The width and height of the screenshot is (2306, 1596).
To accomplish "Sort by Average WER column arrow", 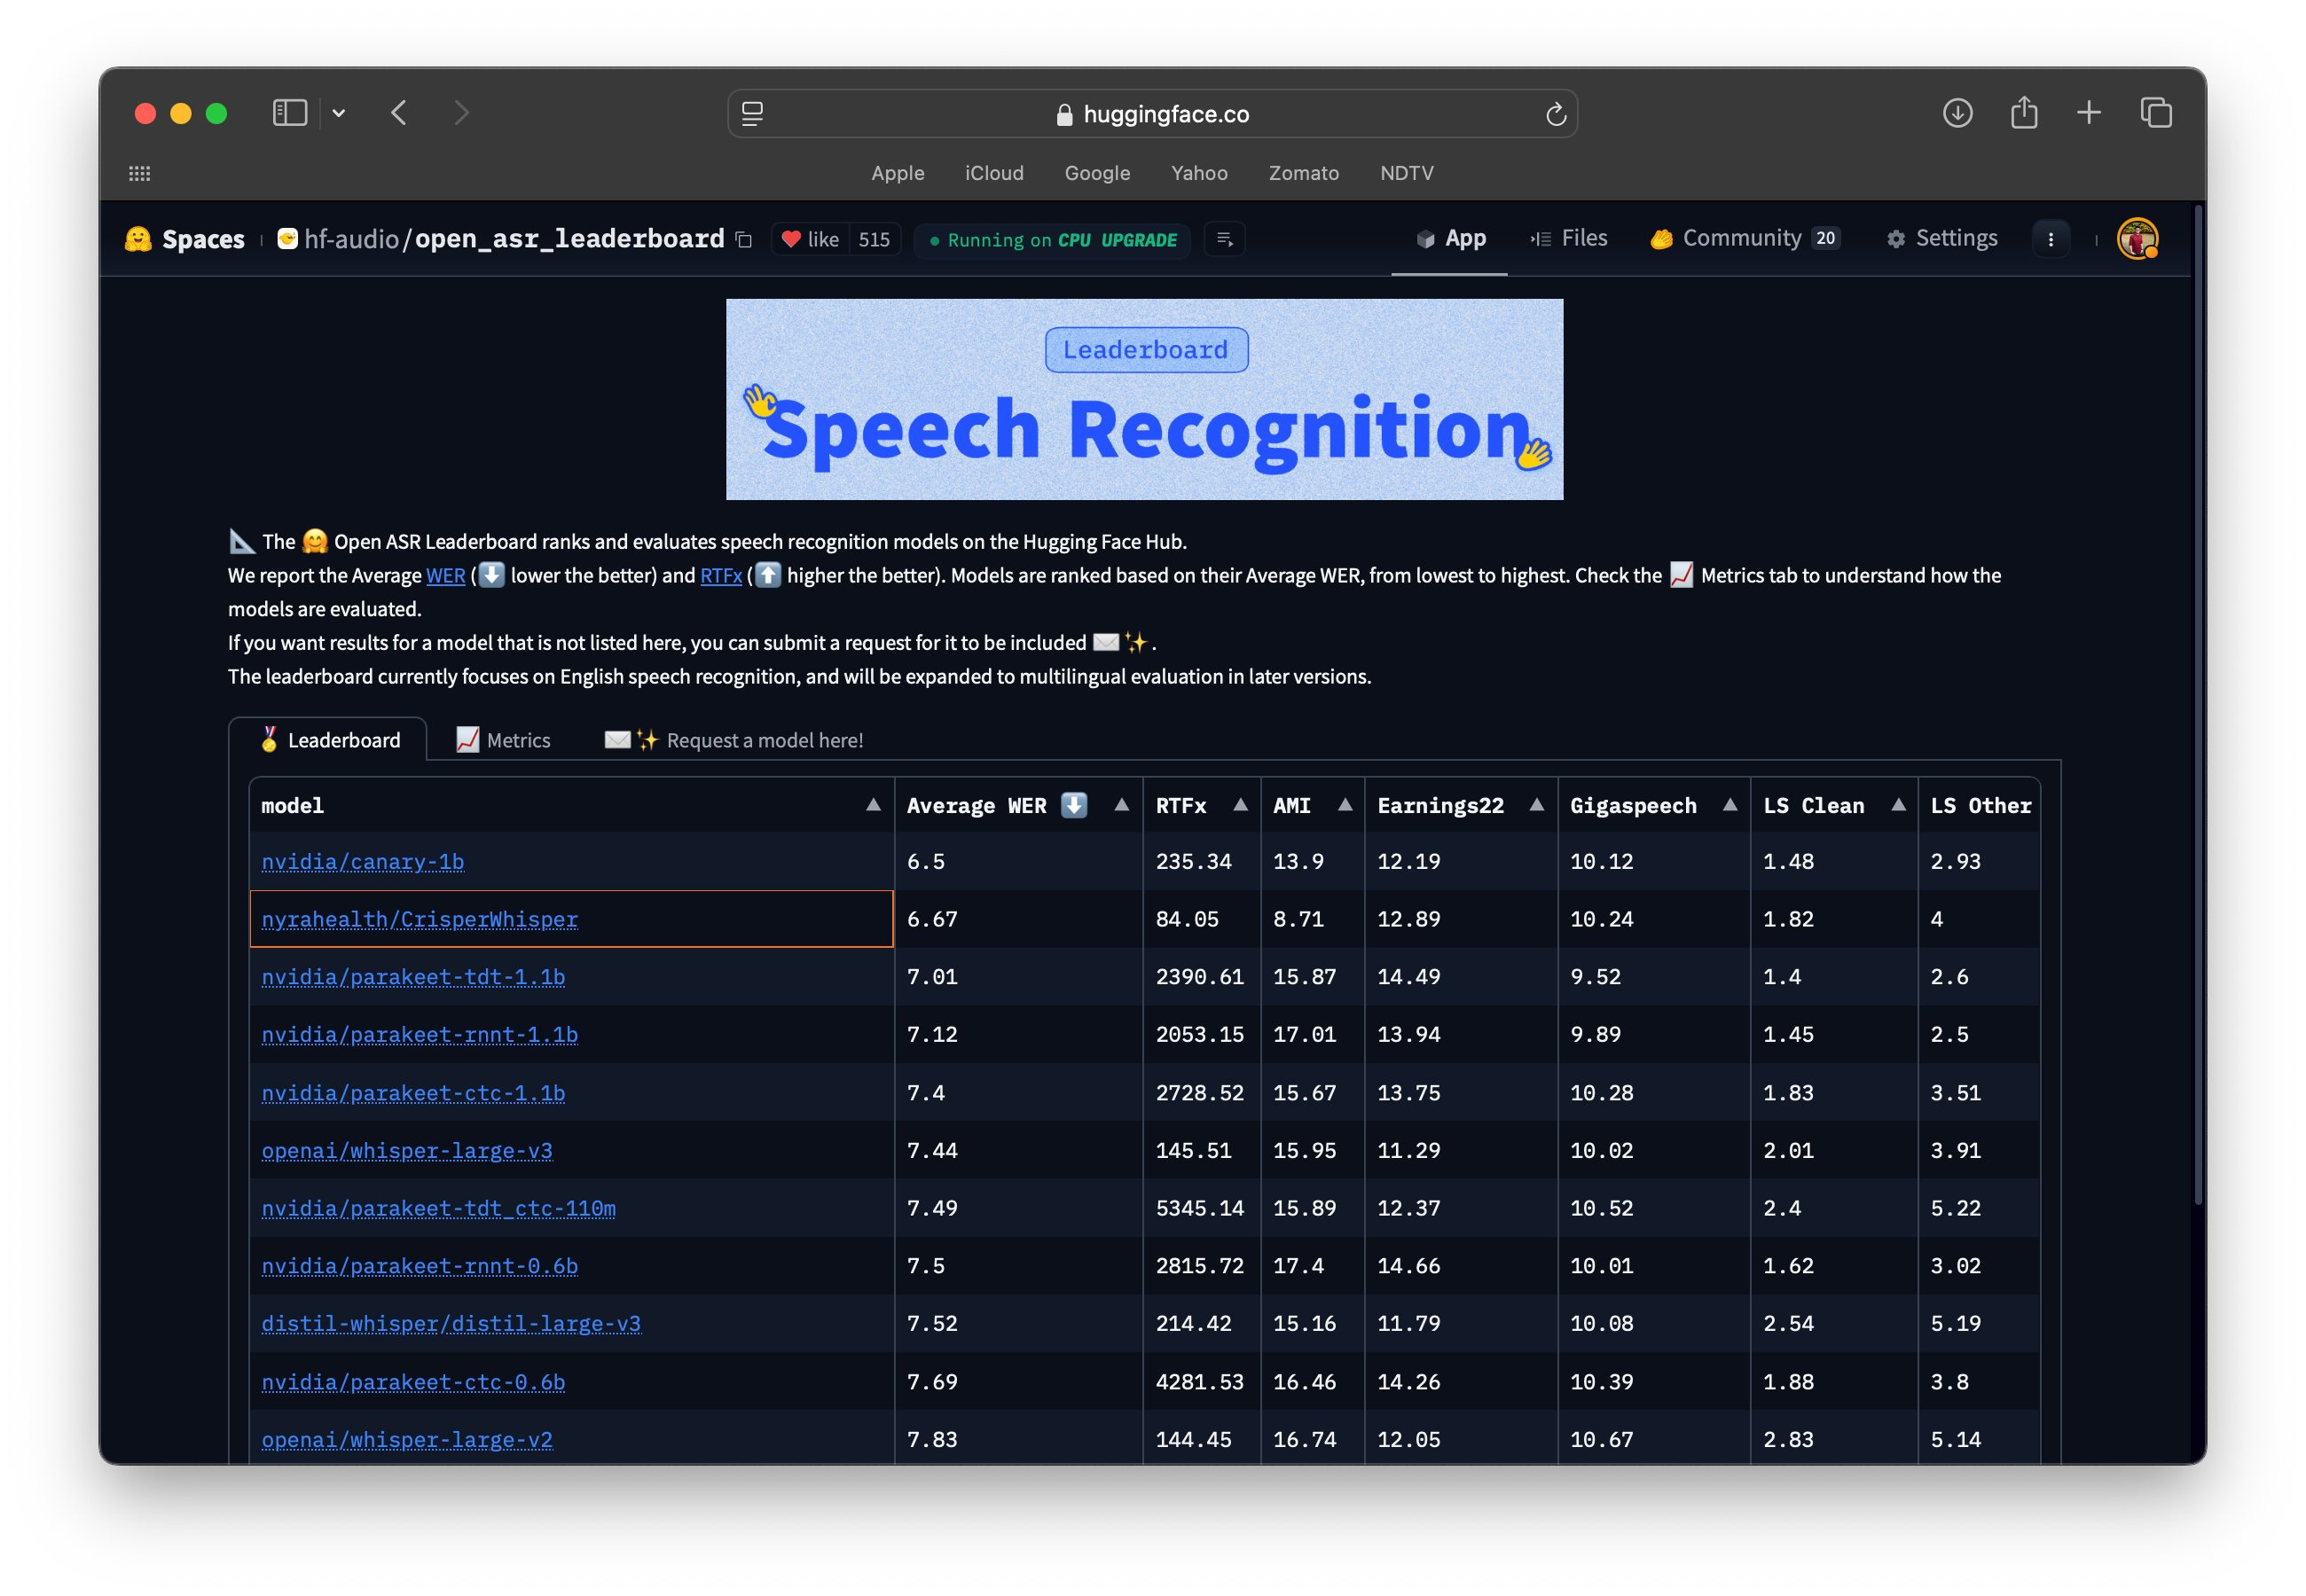I will pos(1121,805).
